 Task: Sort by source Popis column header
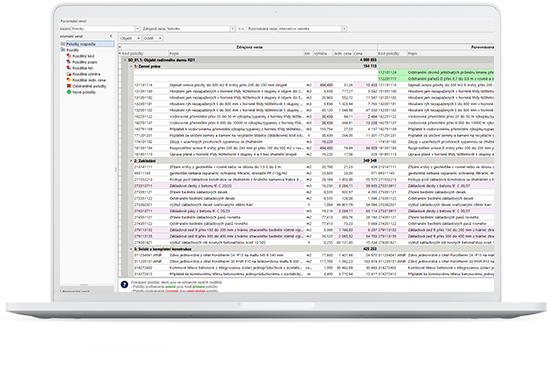click(x=236, y=54)
